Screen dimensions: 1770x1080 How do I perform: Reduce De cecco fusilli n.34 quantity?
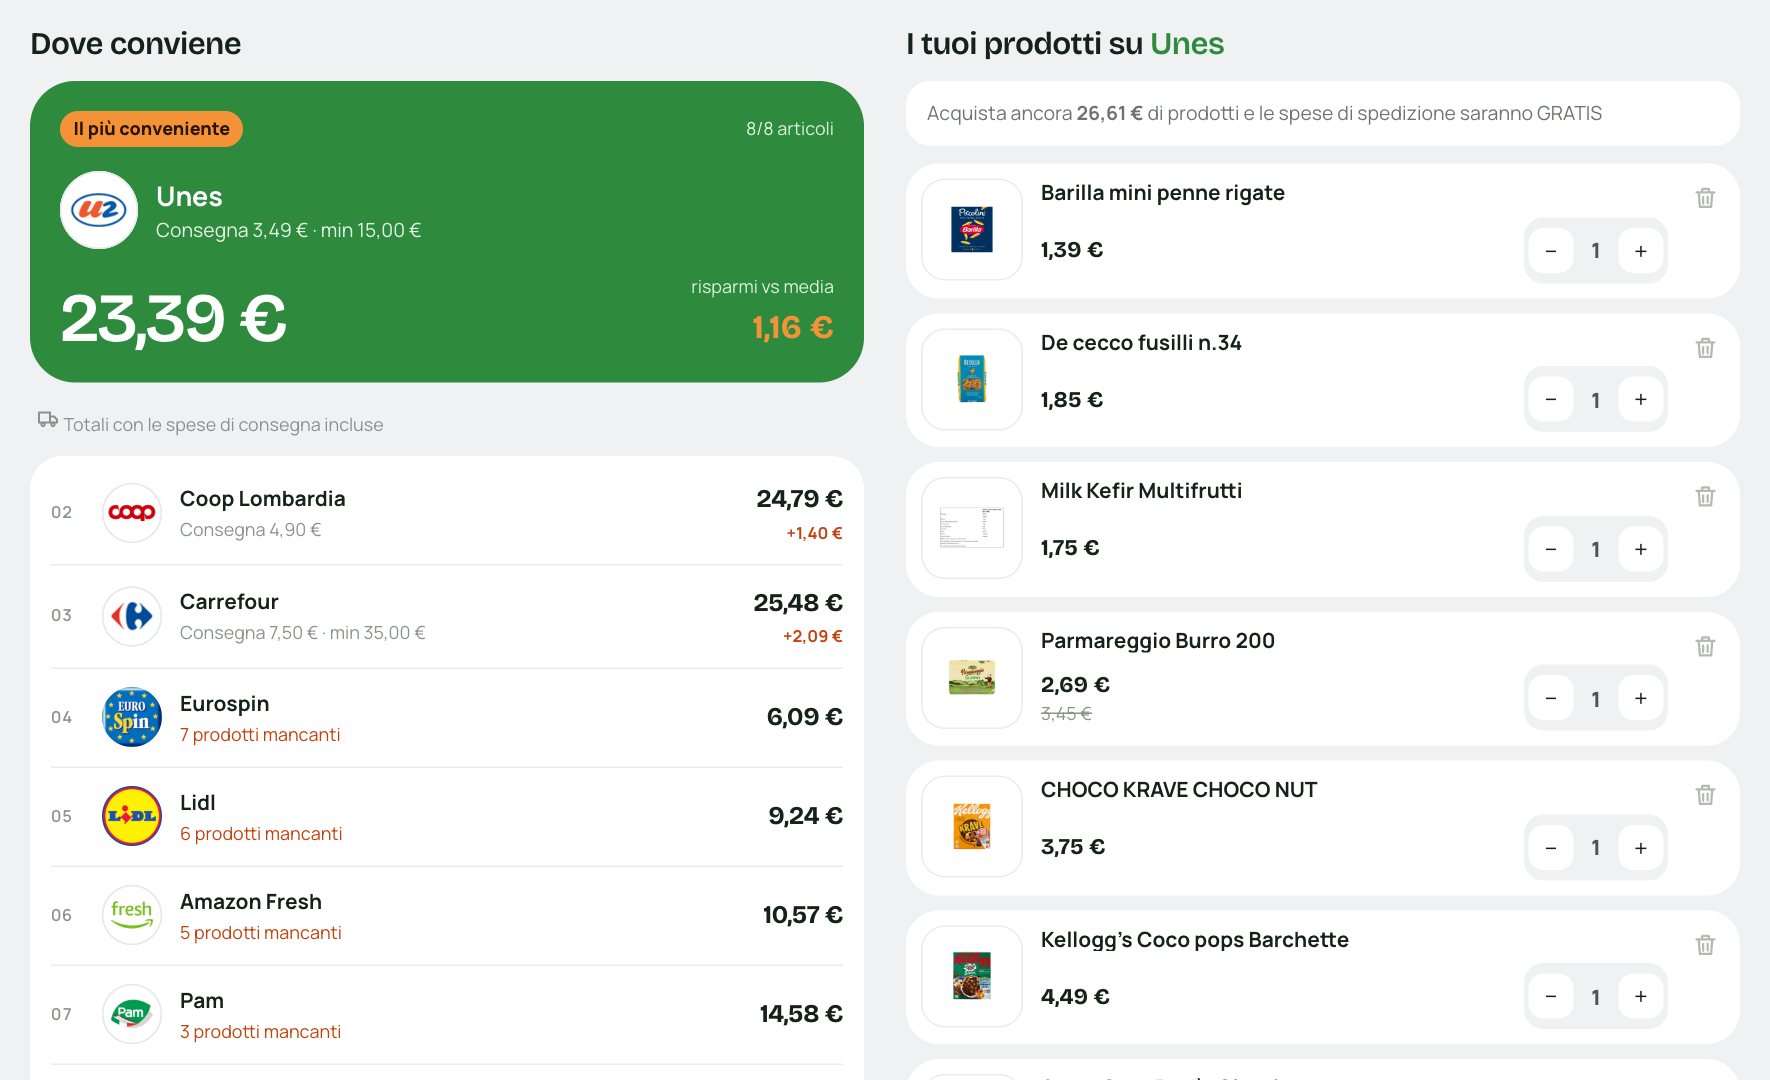[1551, 400]
